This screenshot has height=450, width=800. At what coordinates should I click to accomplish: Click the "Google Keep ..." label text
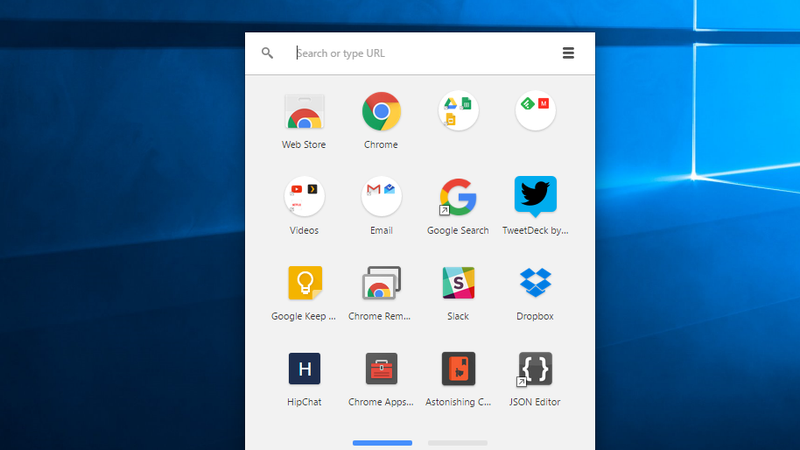(304, 316)
